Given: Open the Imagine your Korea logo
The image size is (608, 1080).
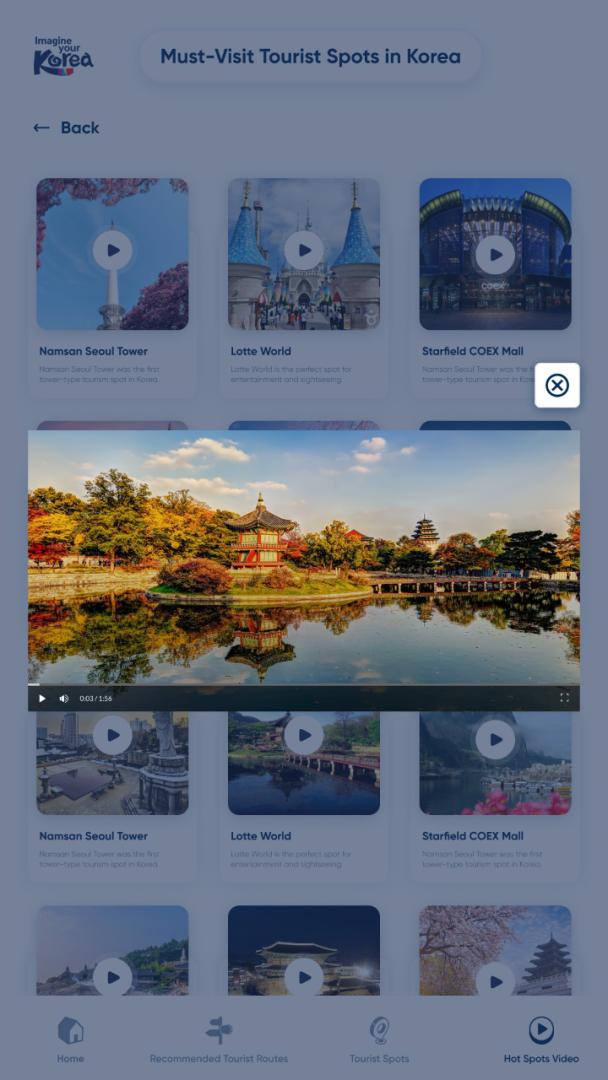Looking at the screenshot, I should (63, 56).
